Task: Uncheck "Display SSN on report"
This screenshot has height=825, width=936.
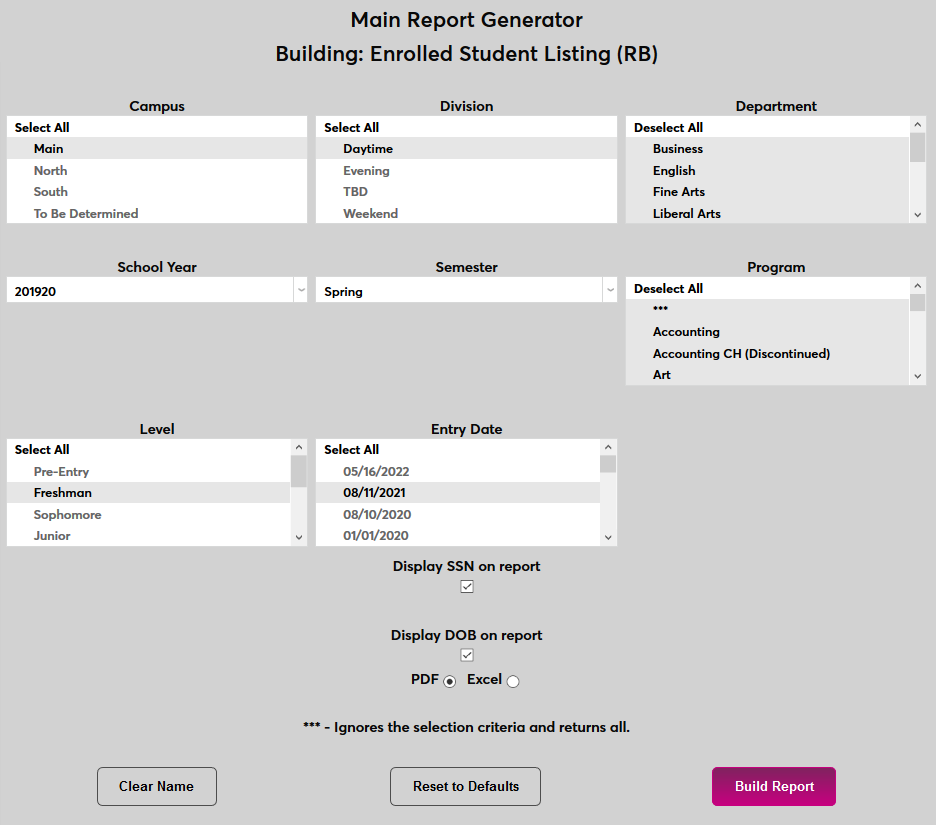Action: pyautogui.click(x=466, y=586)
